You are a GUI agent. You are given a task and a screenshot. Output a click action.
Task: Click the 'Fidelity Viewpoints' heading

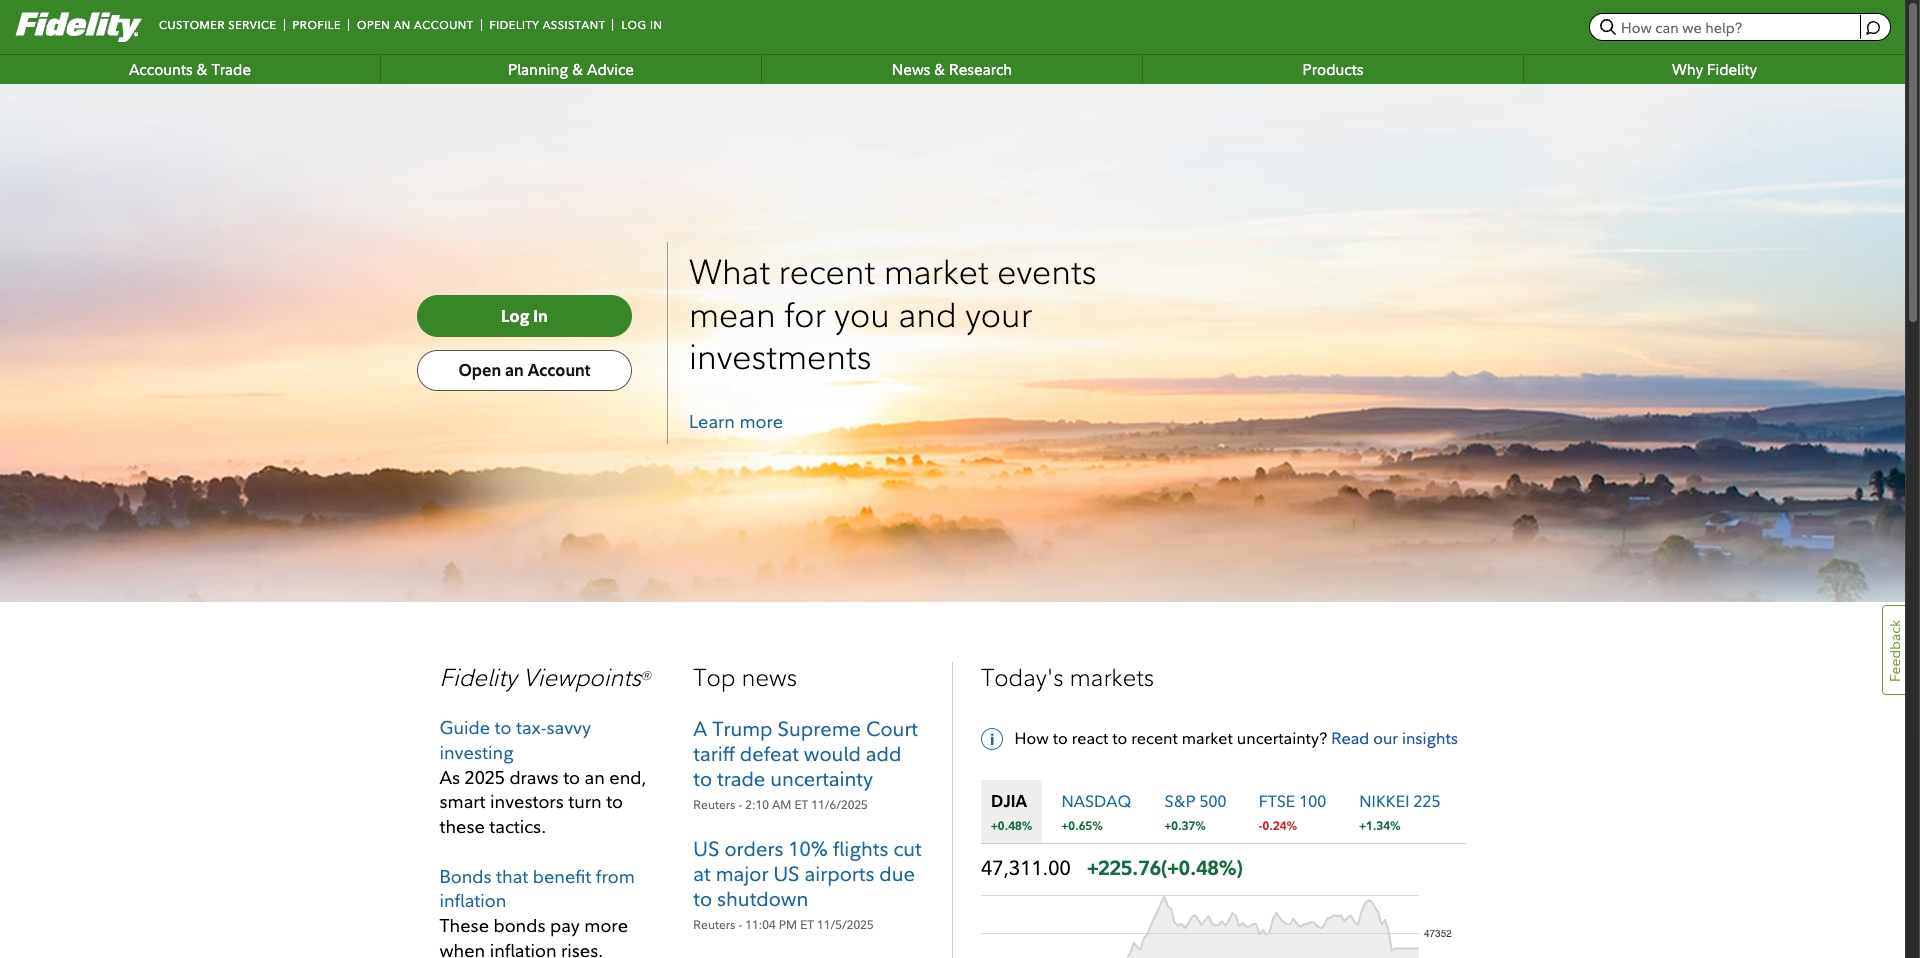point(546,678)
